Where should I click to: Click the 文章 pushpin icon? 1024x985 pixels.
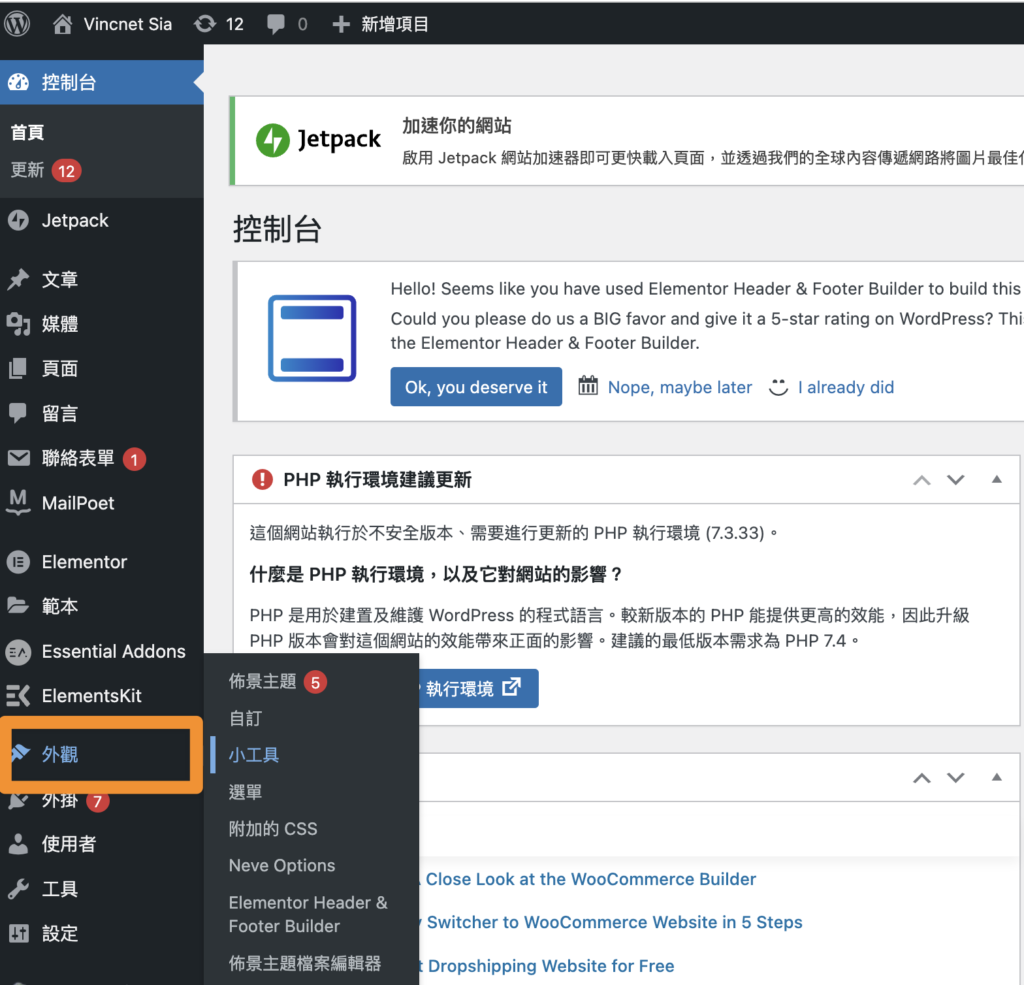pos(18,279)
